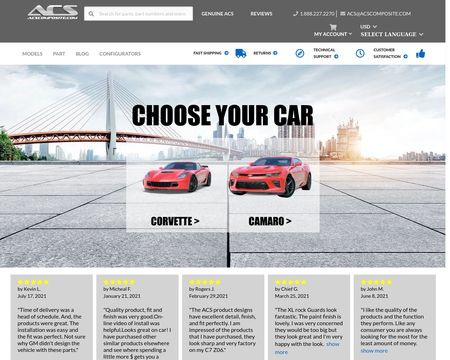Click the search magnifier icon
This screenshot has width=450, height=360.
[x=91, y=14]
